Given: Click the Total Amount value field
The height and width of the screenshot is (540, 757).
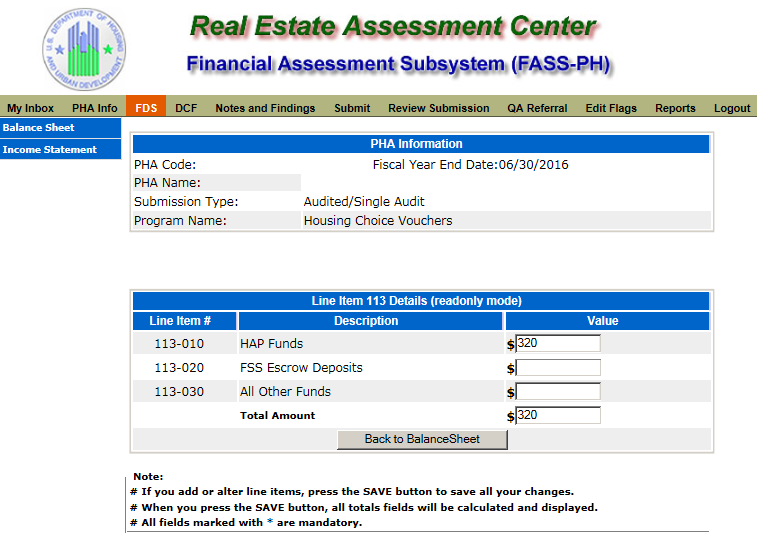Looking at the screenshot, I should (558, 415).
